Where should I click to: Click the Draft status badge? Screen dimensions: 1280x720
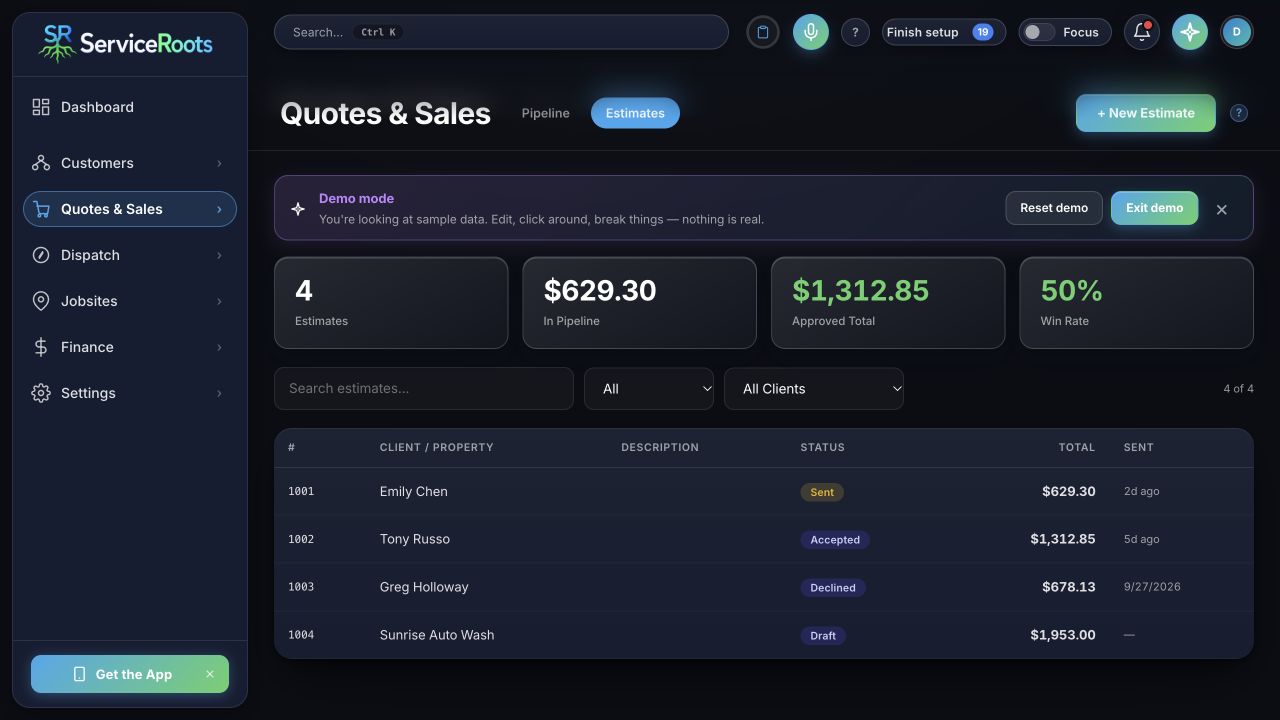(x=823, y=636)
